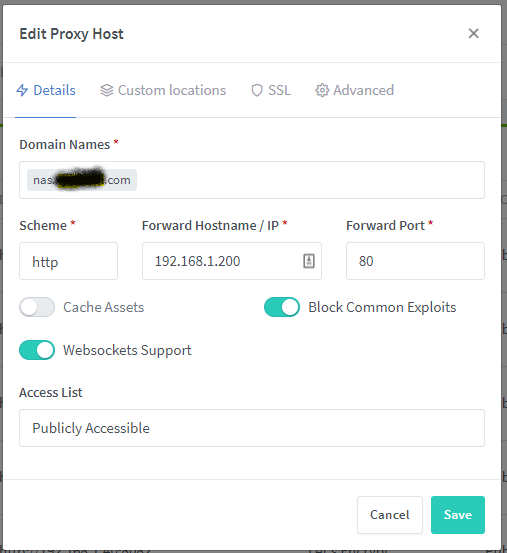The image size is (507, 553).
Task: Click the gear icon for Advanced
Action: tap(322, 90)
